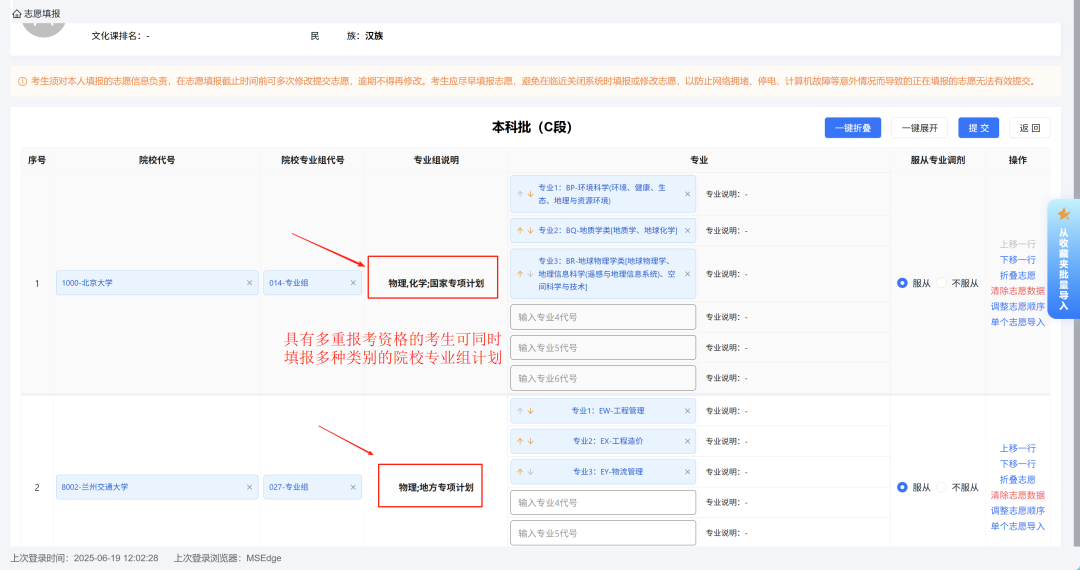
Task: Click the home icon beside 志愿填报
Action: click(17, 14)
